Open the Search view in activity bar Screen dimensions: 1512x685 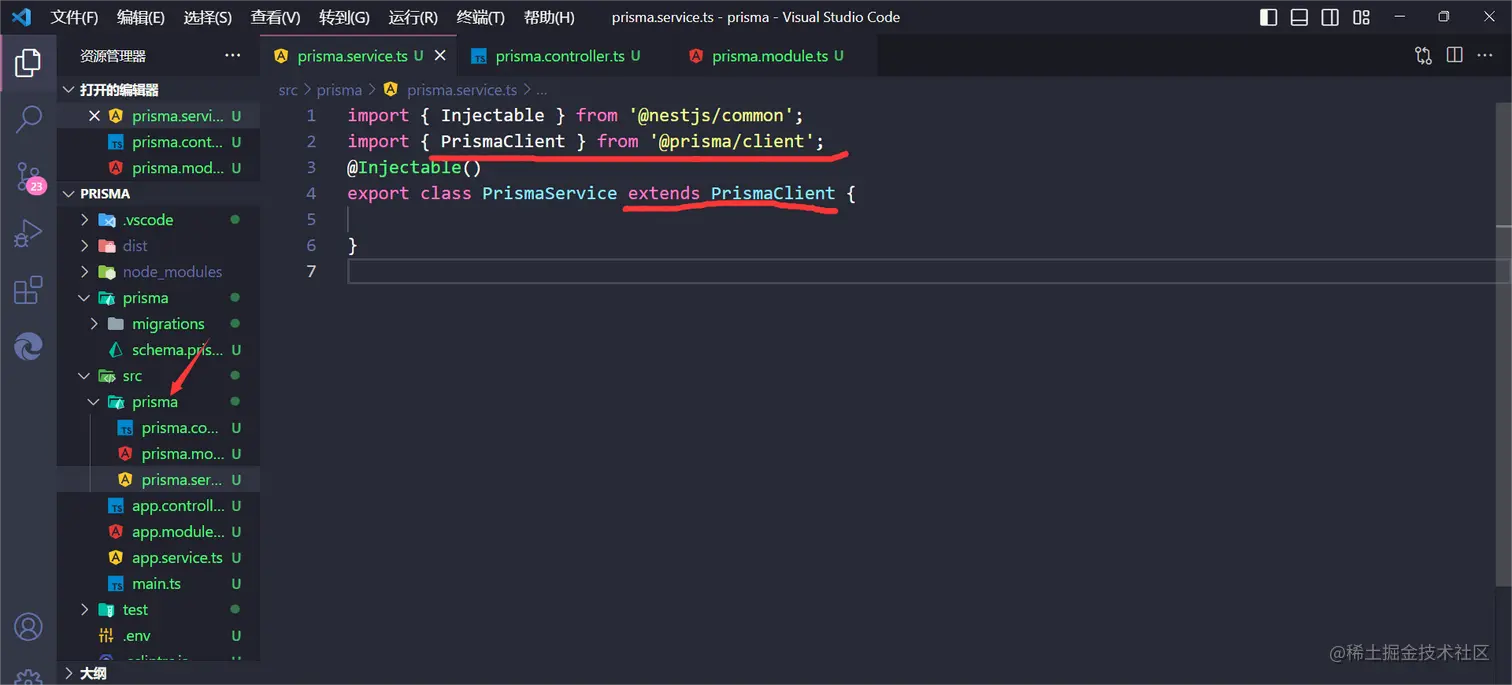coord(28,119)
